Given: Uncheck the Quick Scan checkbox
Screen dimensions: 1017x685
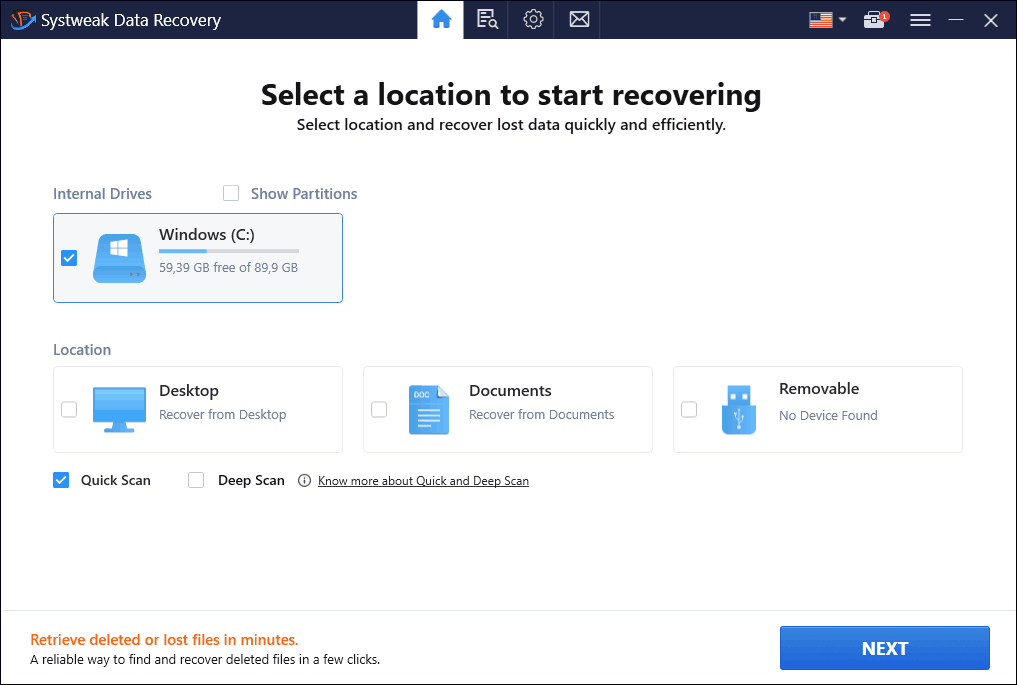Looking at the screenshot, I should tap(61, 480).
